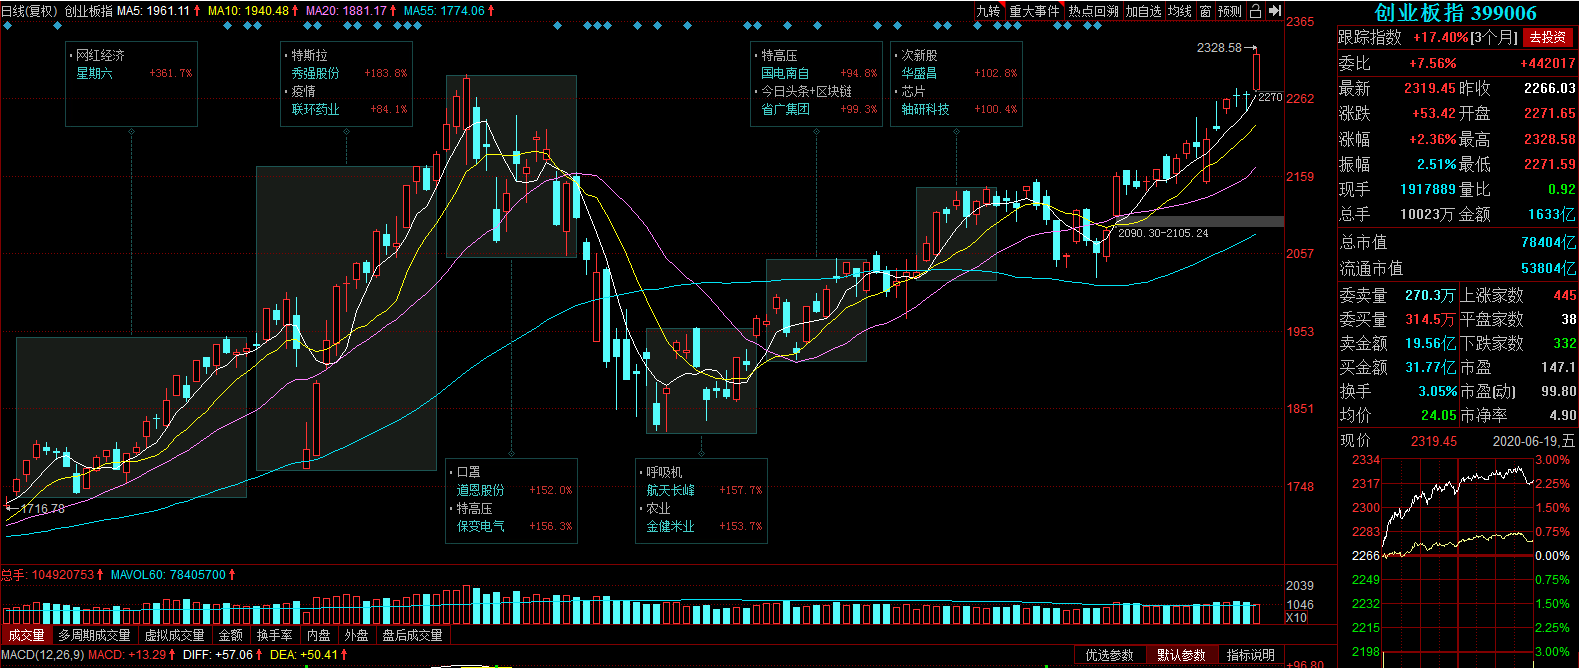Click the lock icon in chart toolbar

coord(1255,11)
